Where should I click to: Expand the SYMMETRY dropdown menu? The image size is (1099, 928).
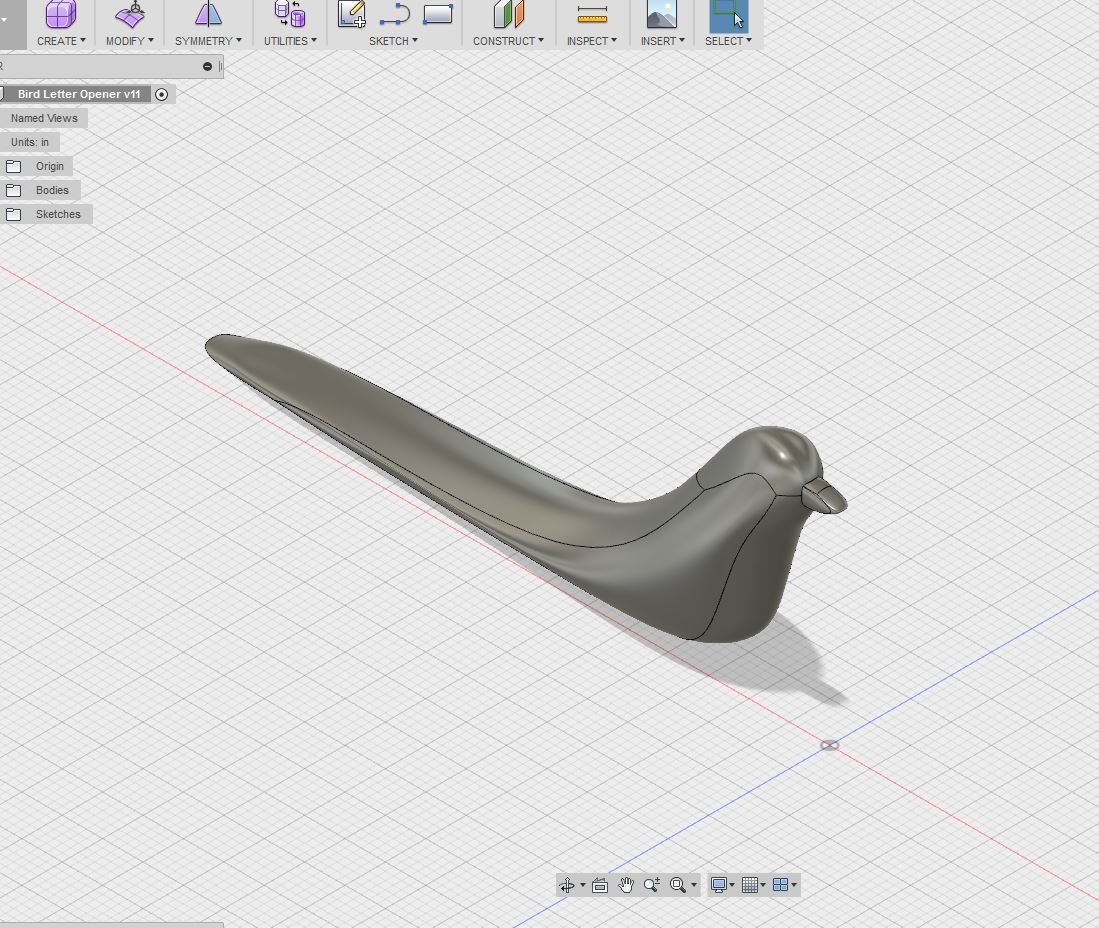coord(208,41)
